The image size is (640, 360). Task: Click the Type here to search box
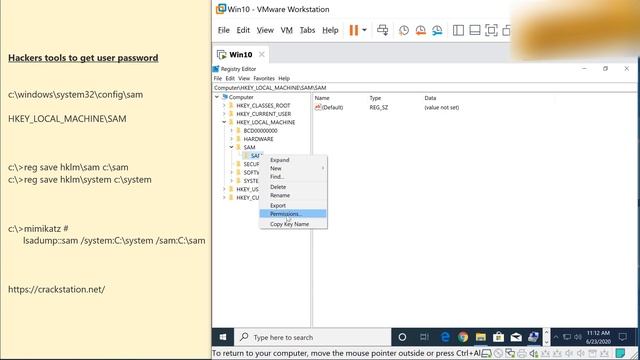pos(313,337)
